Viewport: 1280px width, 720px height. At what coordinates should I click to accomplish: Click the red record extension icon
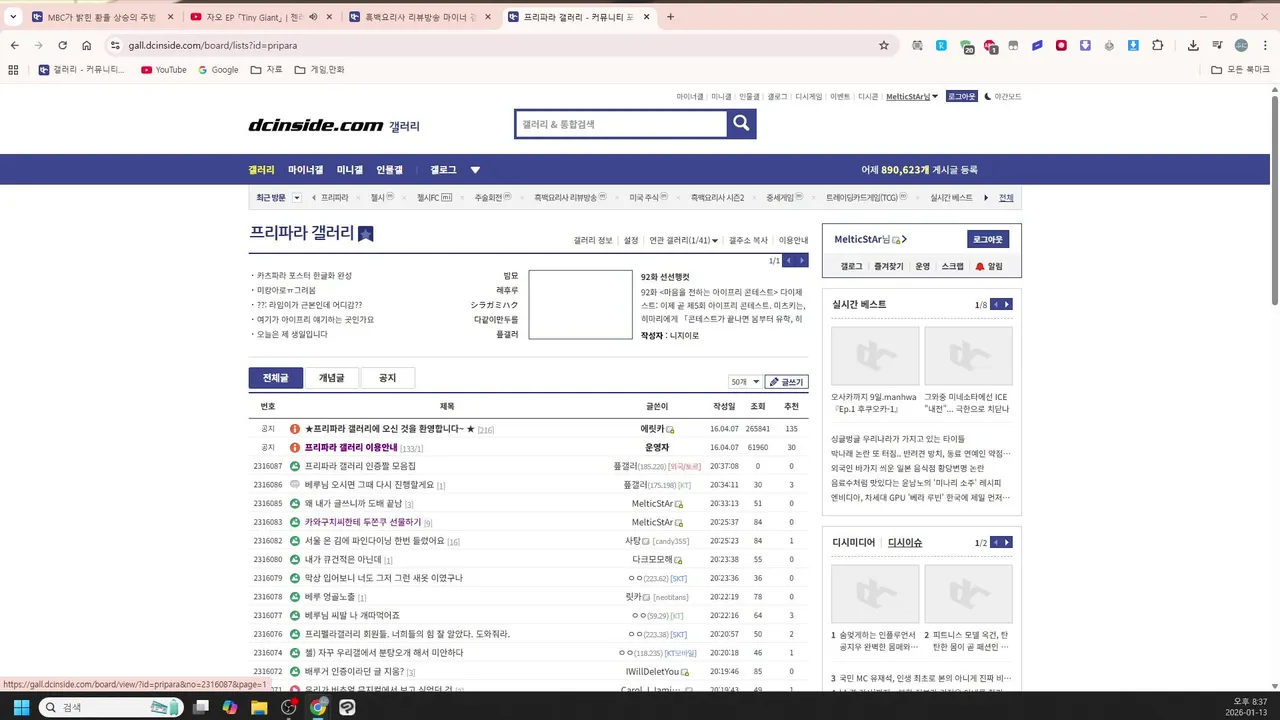click(1061, 45)
